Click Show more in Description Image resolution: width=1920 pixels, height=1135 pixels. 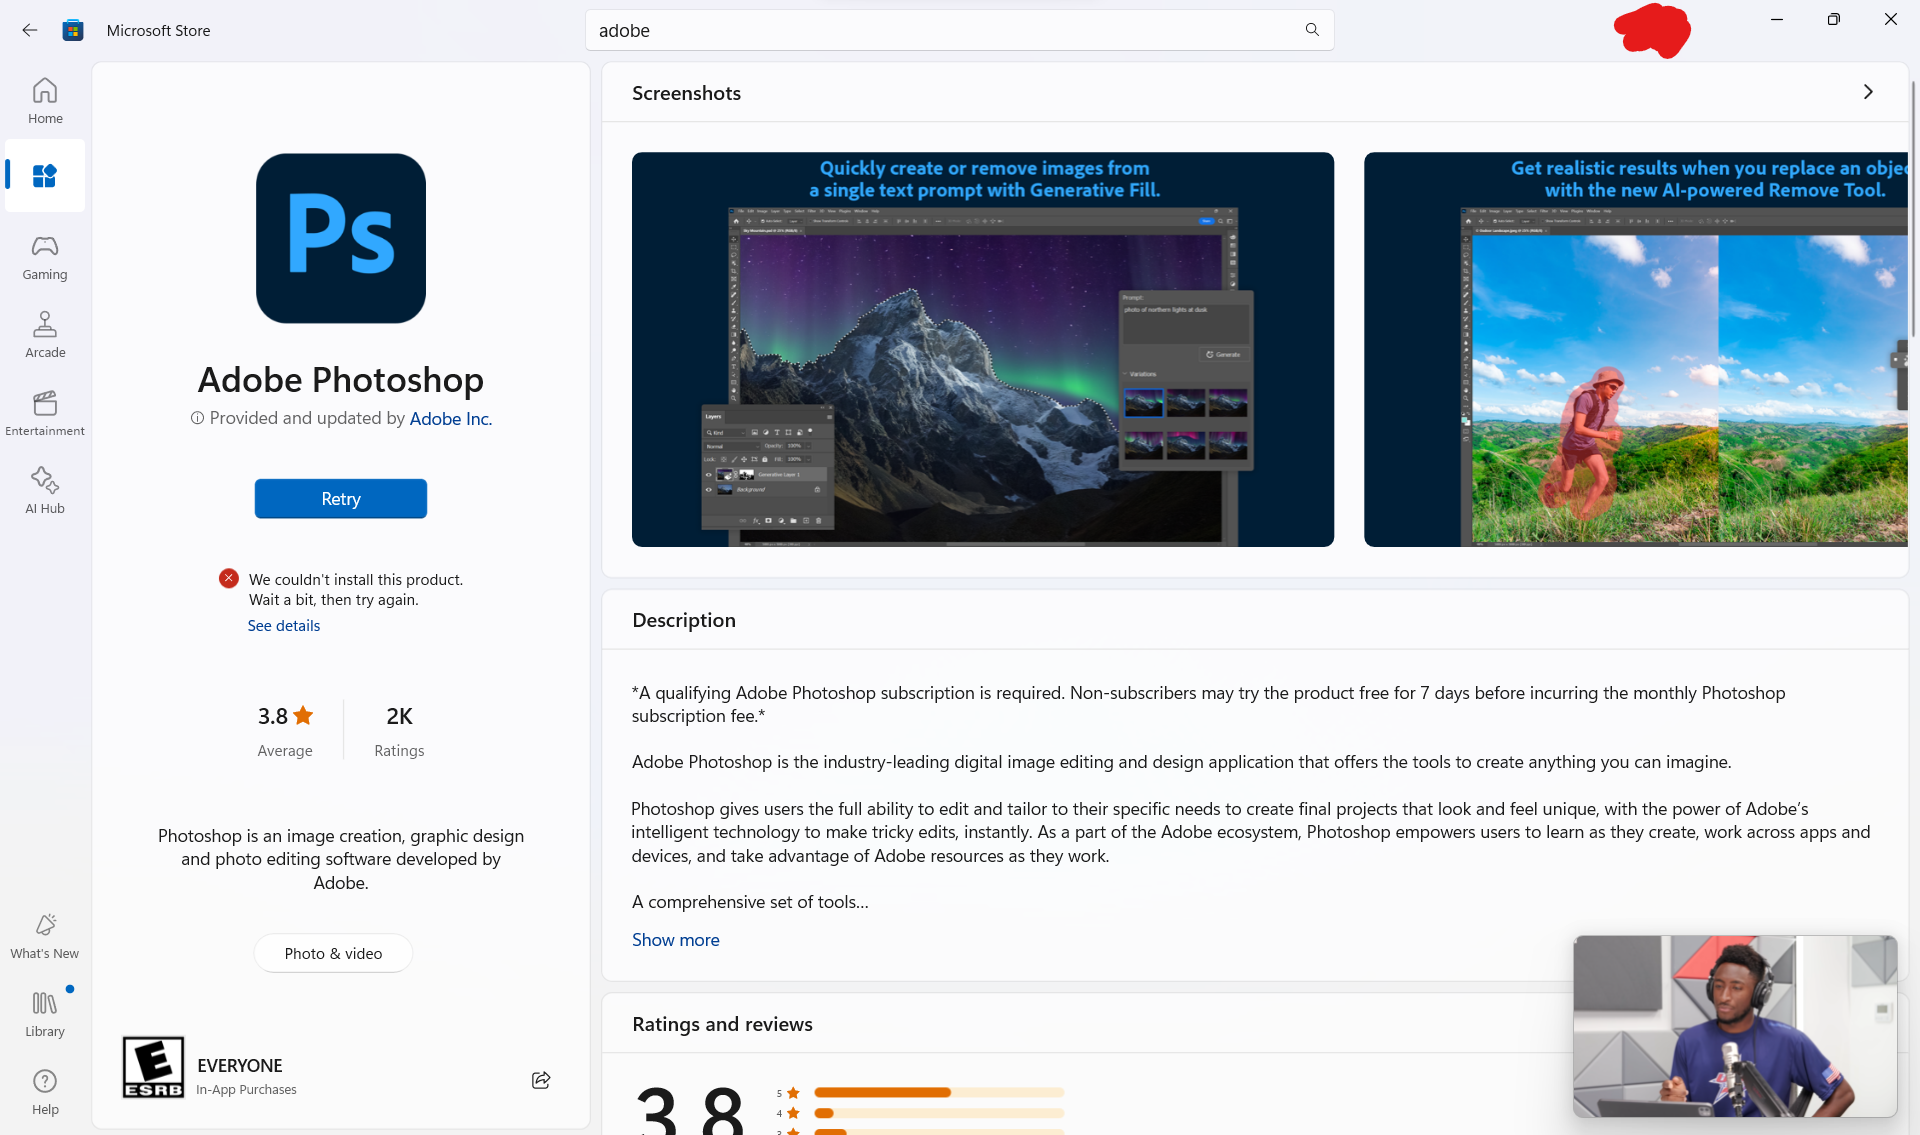pos(676,940)
